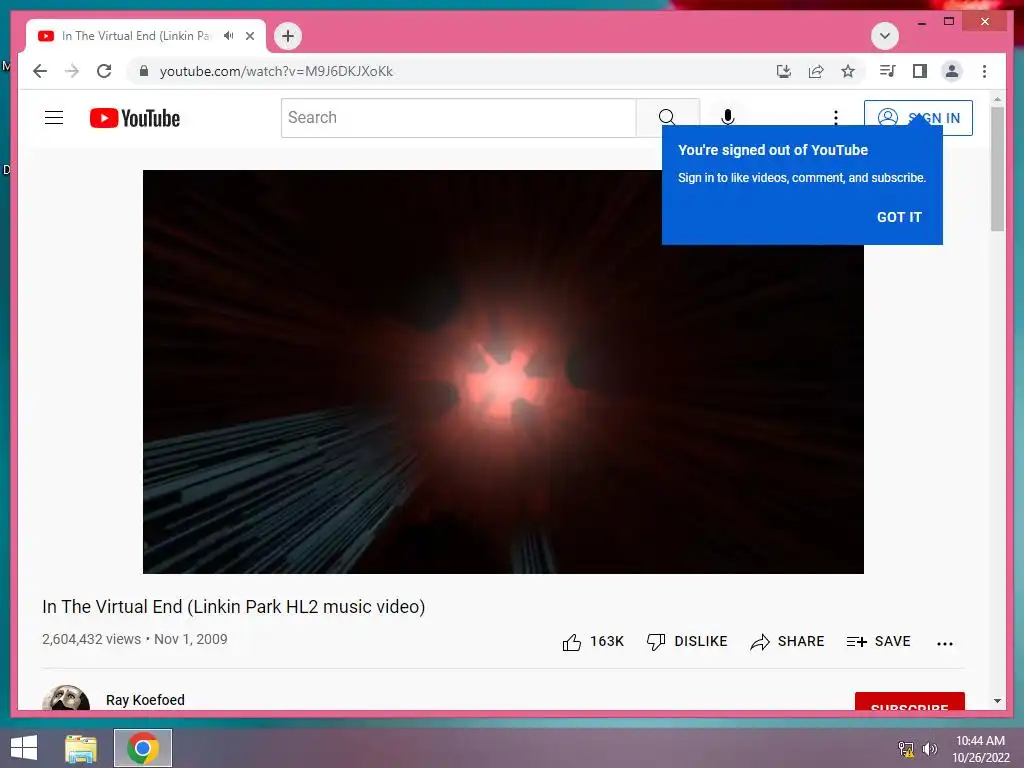The height and width of the screenshot is (768, 1024).
Task: Bookmark this tab with the star icon
Action: 848,71
